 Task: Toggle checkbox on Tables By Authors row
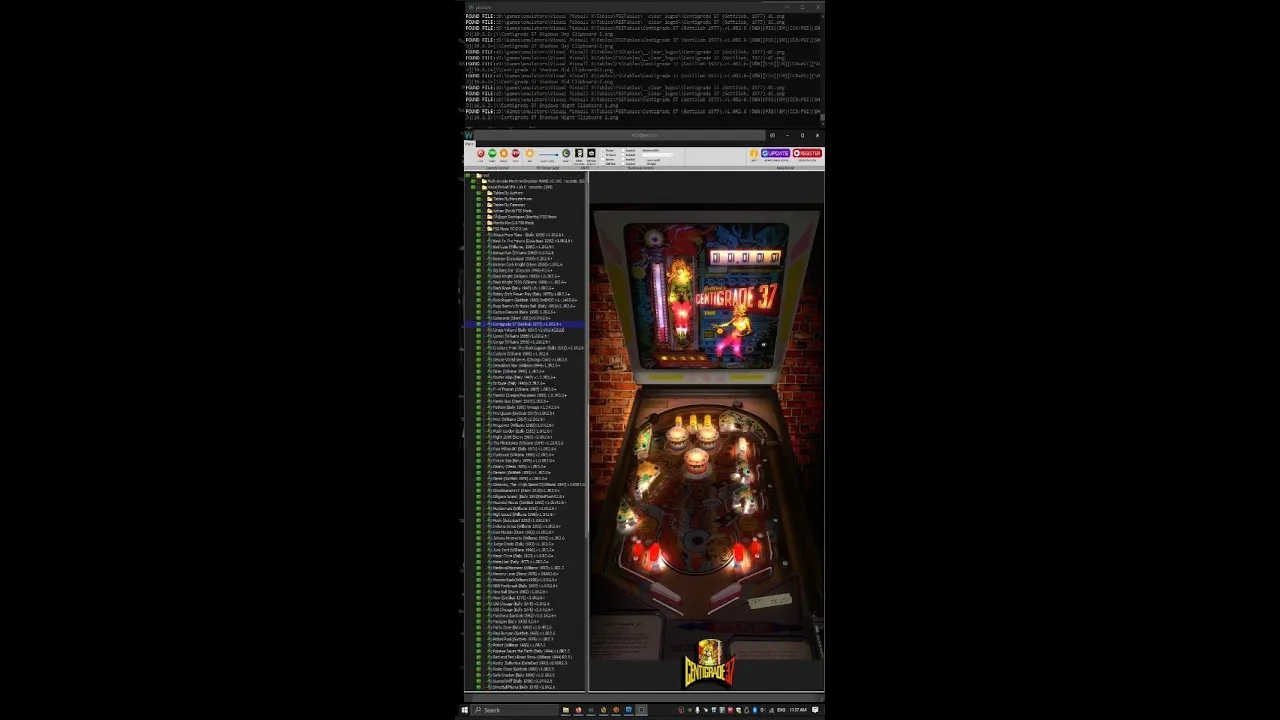483,193
